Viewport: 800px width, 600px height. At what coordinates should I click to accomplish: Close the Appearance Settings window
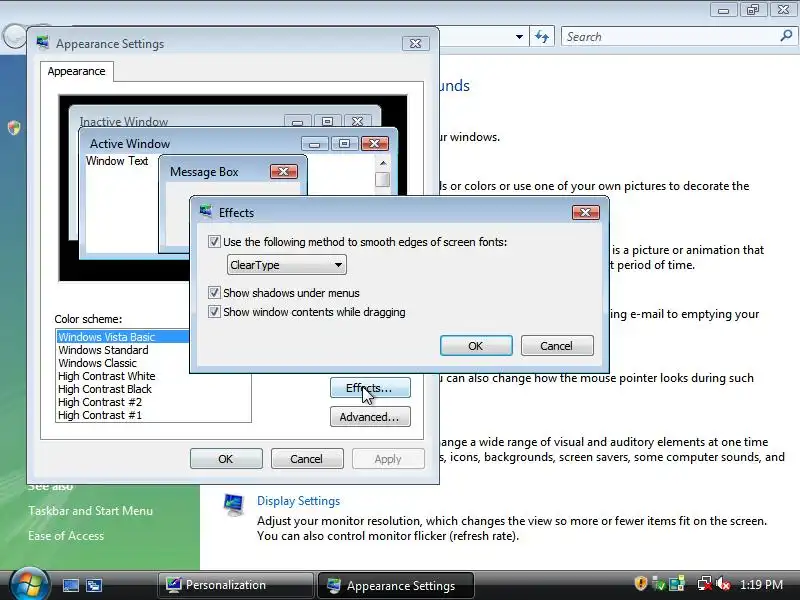coord(415,43)
